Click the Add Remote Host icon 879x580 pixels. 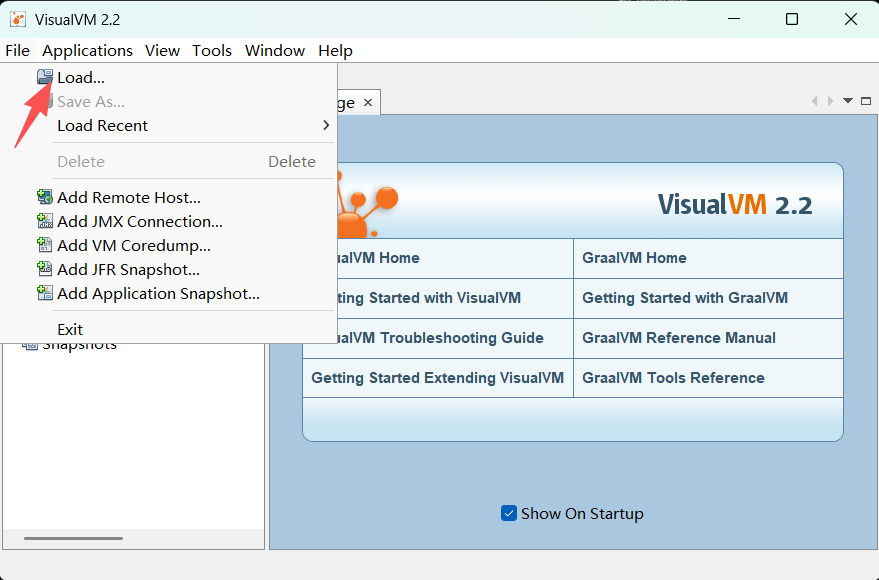pos(45,197)
